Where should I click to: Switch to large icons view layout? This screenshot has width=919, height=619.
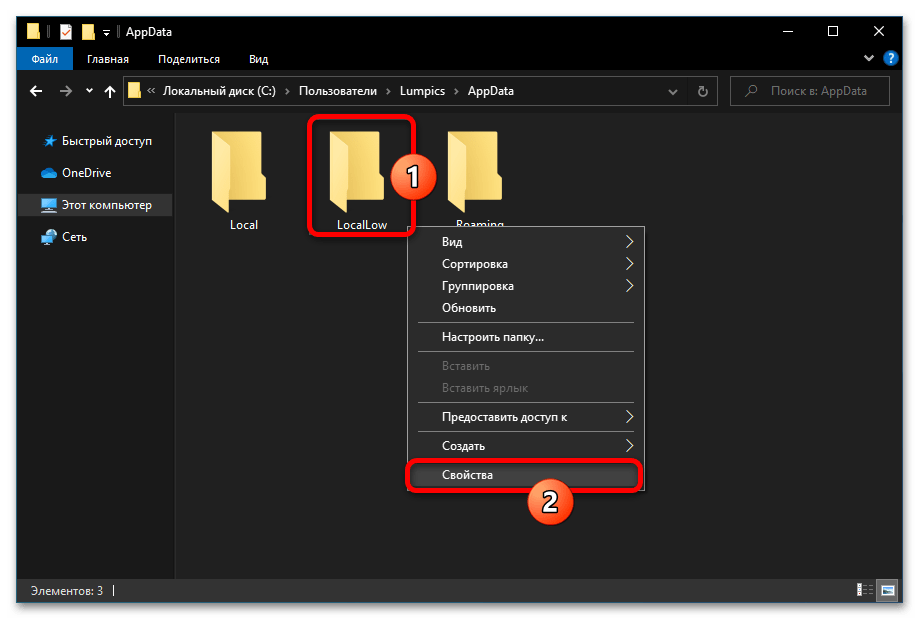click(x=887, y=591)
